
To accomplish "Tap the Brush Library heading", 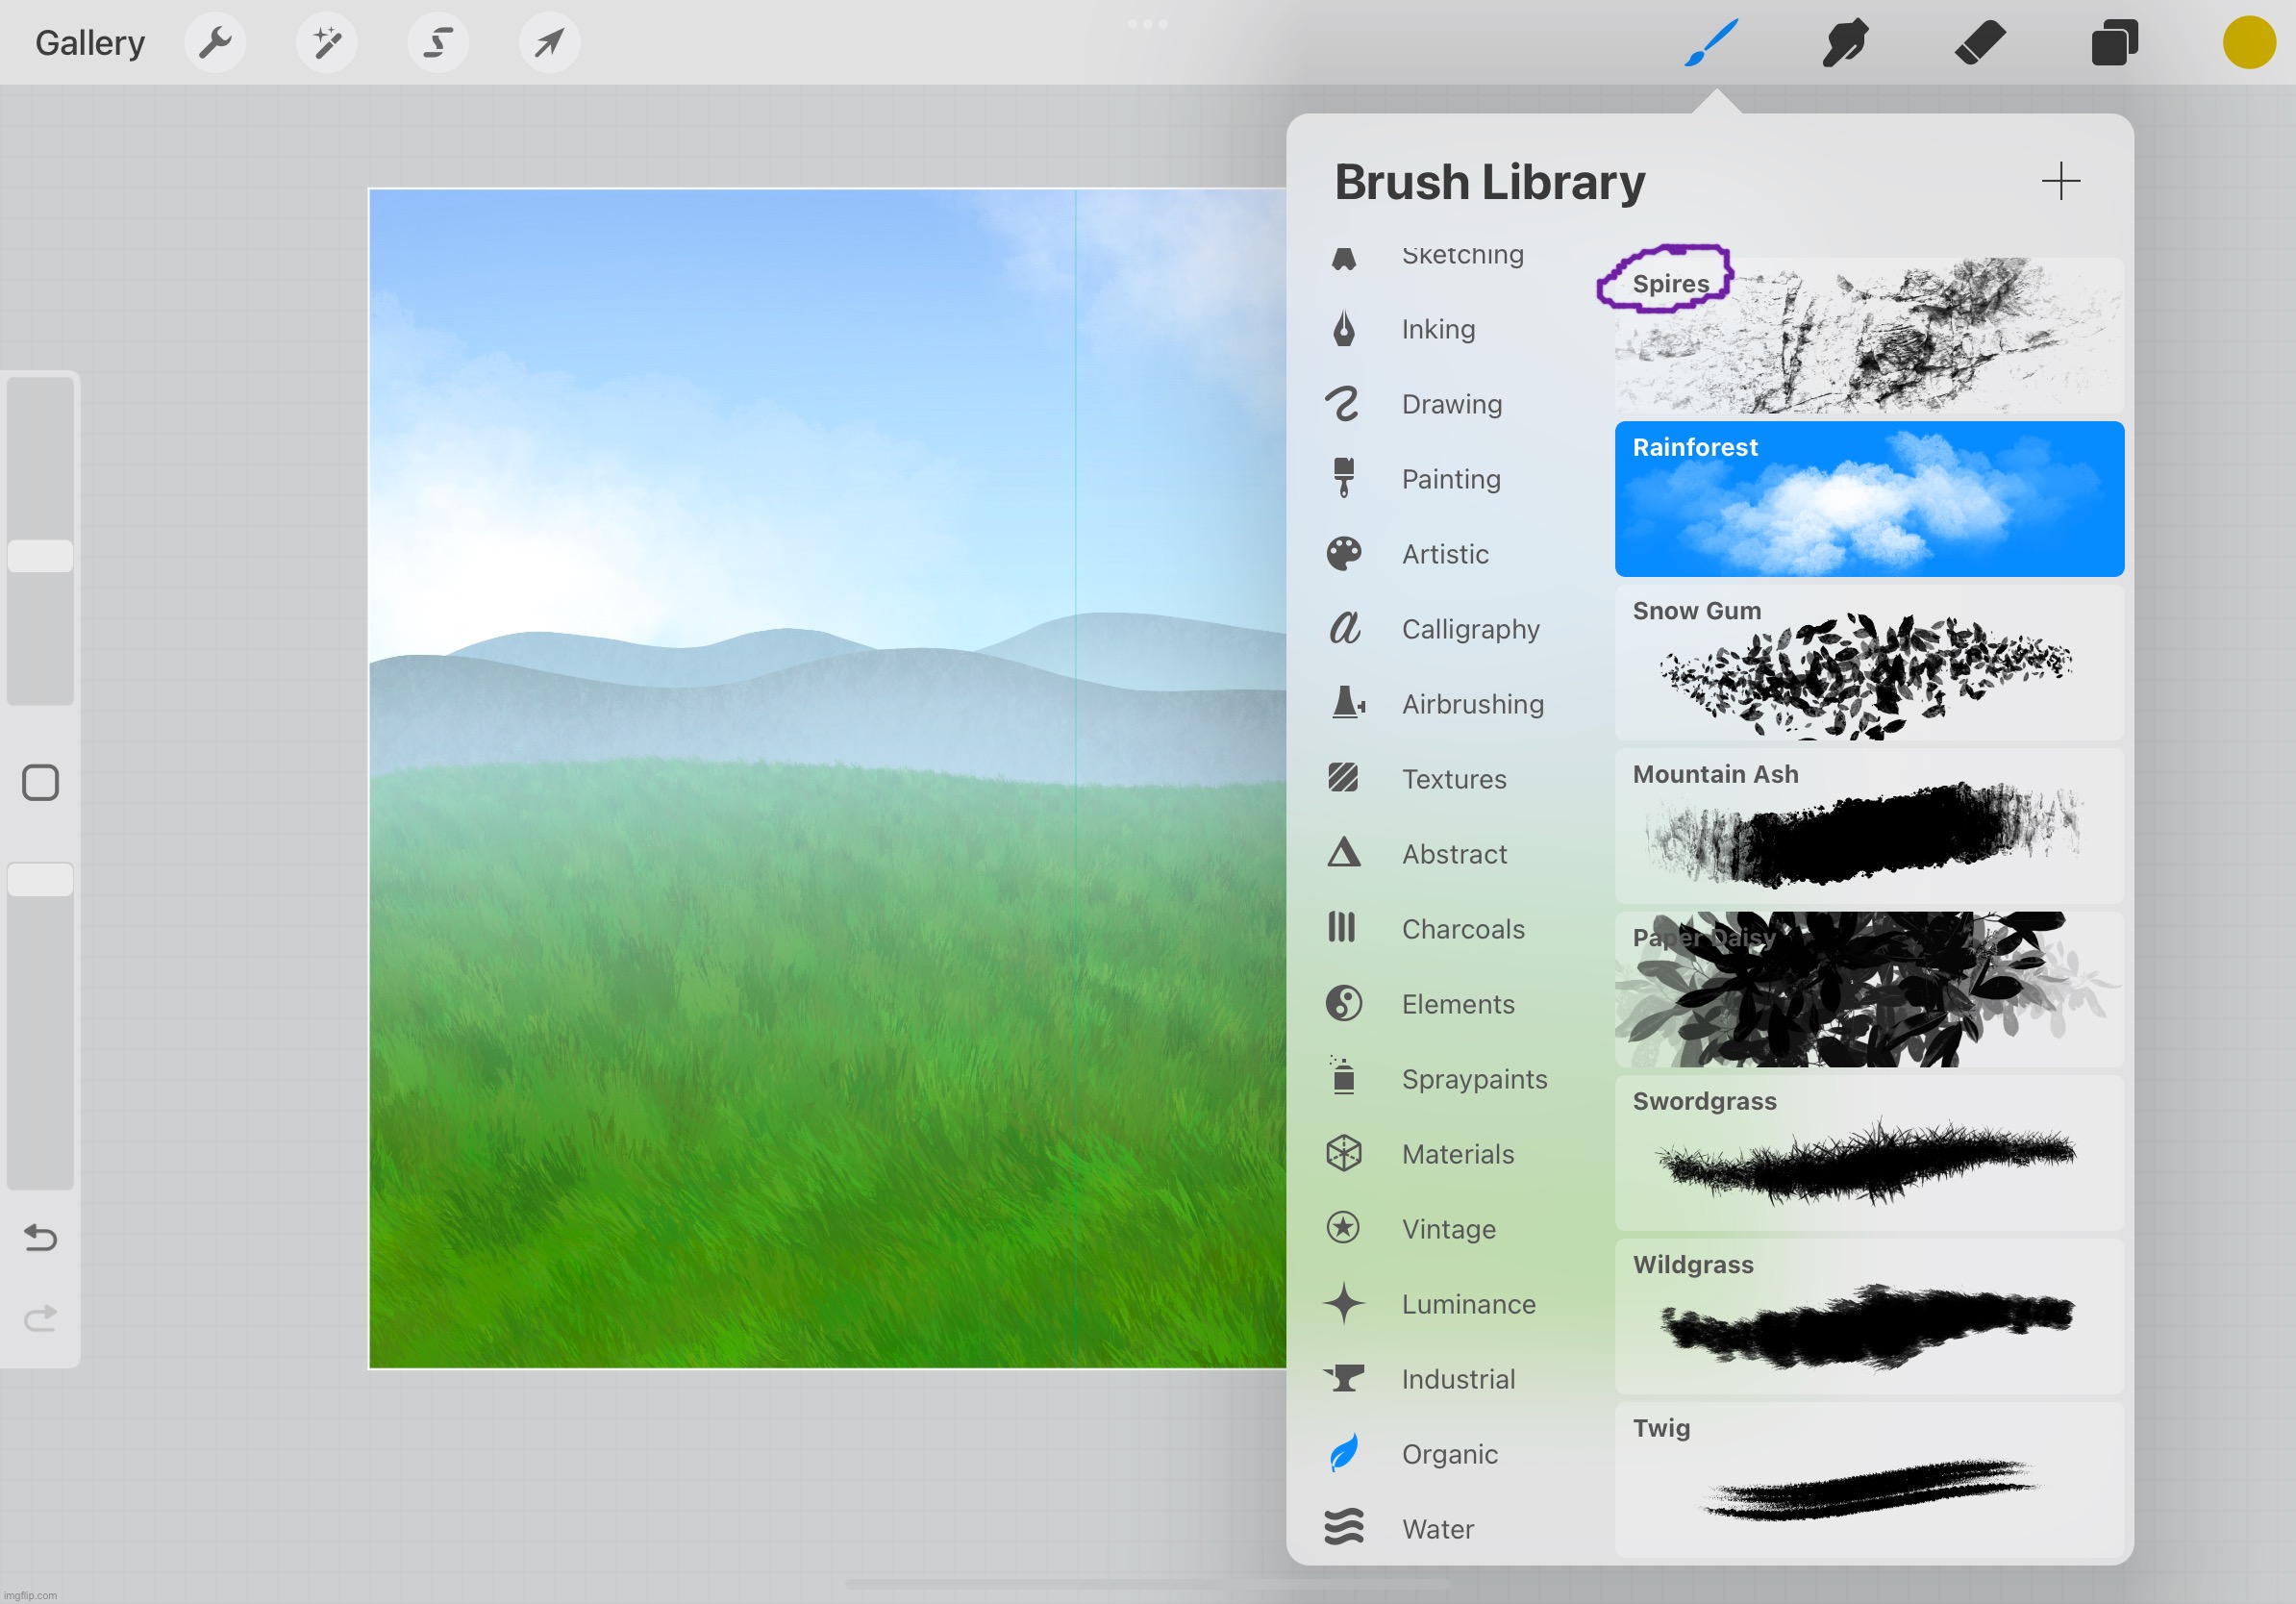I will (x=1490, y=182).
